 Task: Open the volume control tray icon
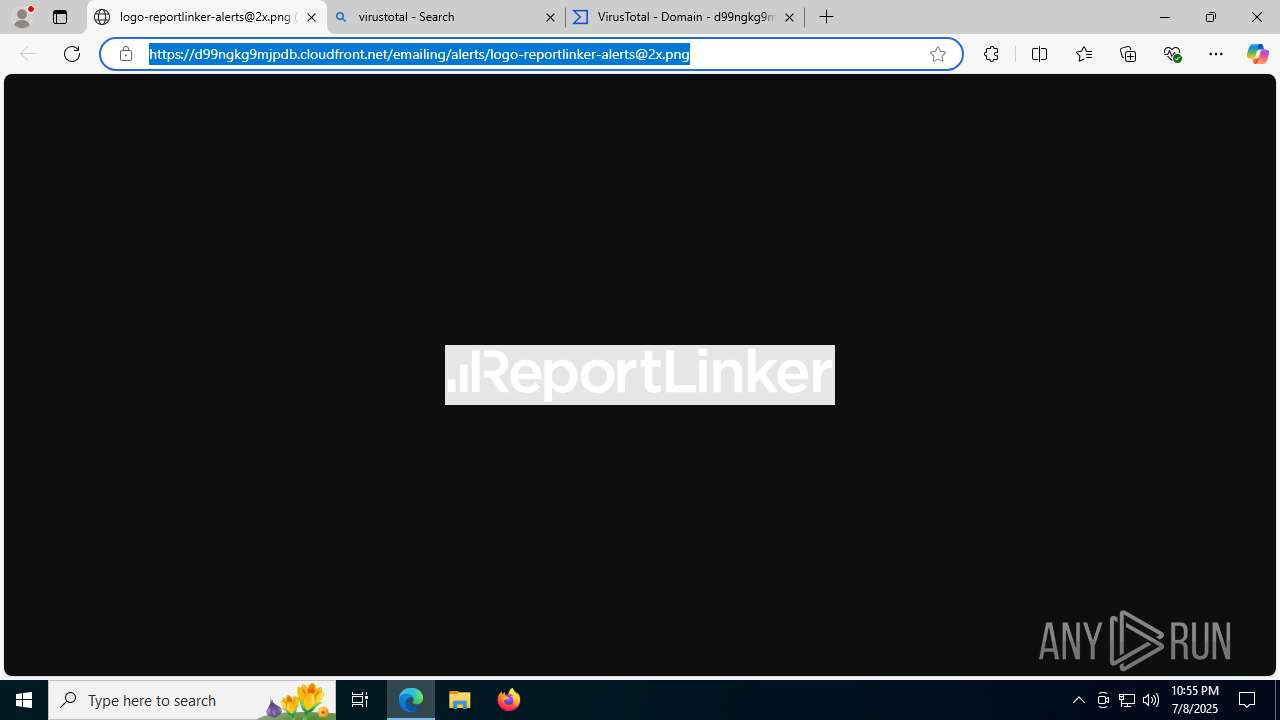[1151, 700]
